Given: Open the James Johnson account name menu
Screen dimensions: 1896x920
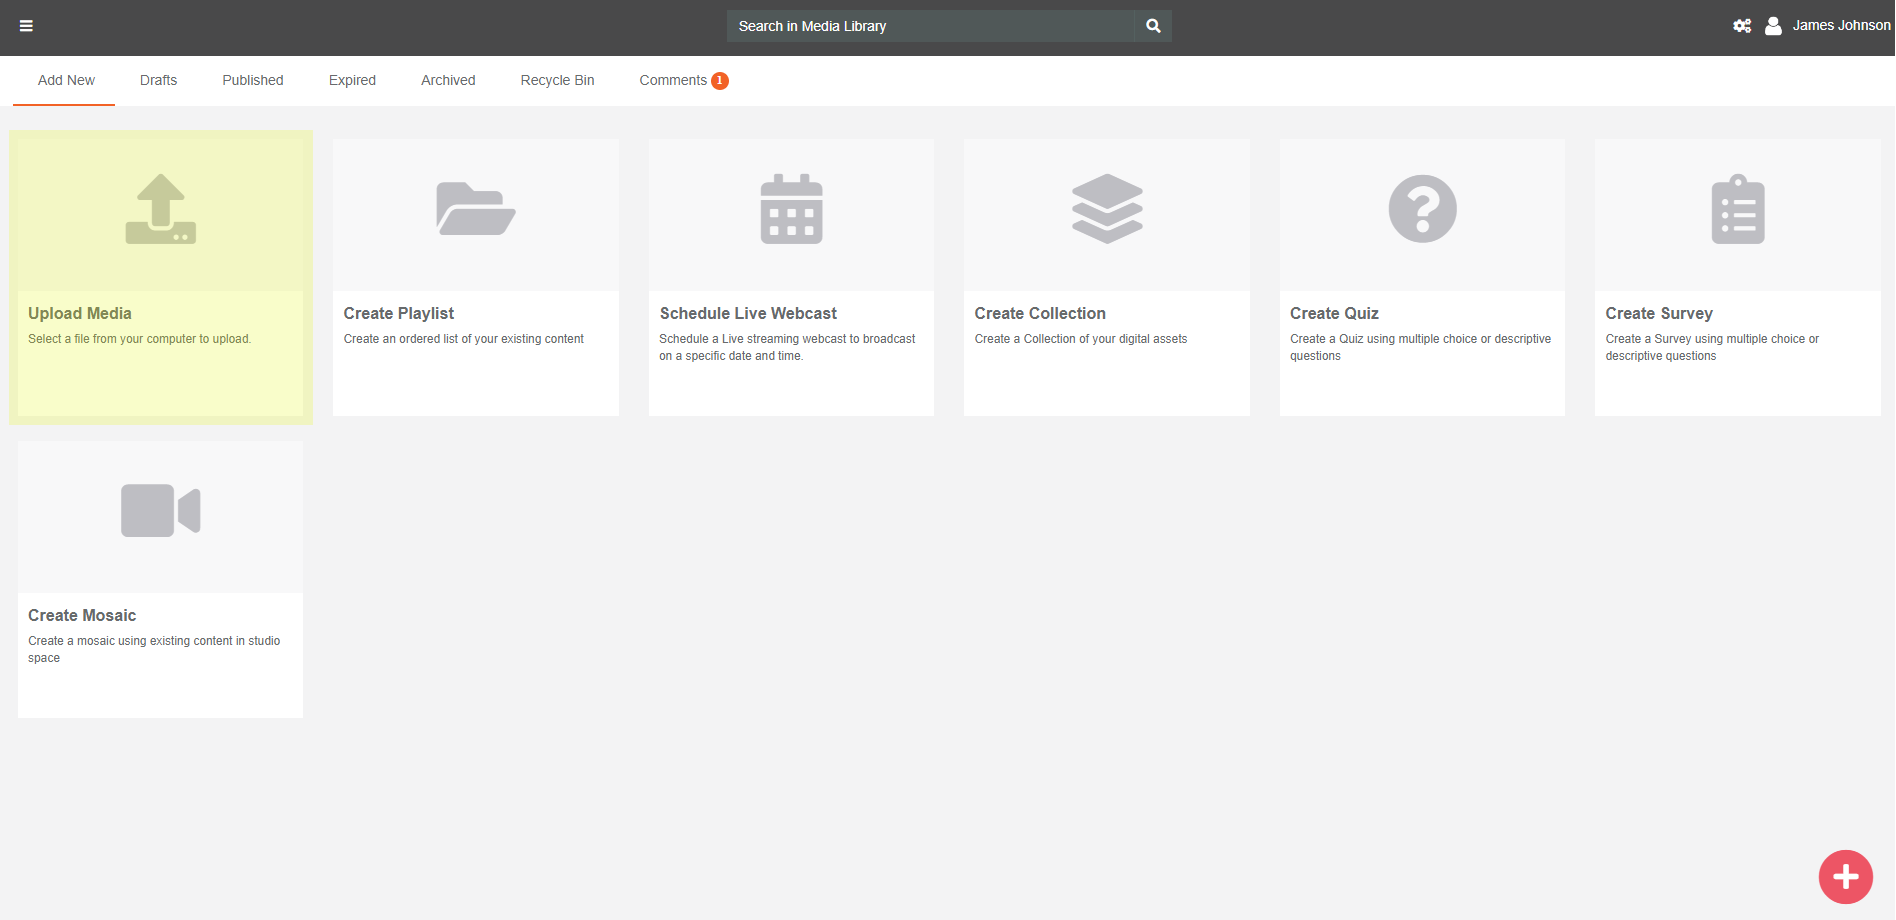Looking at the screenshot, I should pos(1841,26).
